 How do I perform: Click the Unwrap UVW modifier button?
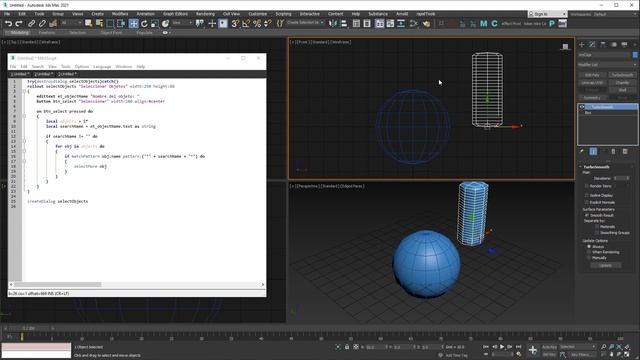point(592,82)
